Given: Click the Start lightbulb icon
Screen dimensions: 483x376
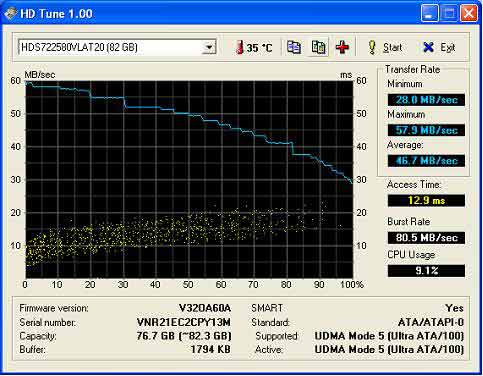Looking at the screenshot, I should click(372, 47).
